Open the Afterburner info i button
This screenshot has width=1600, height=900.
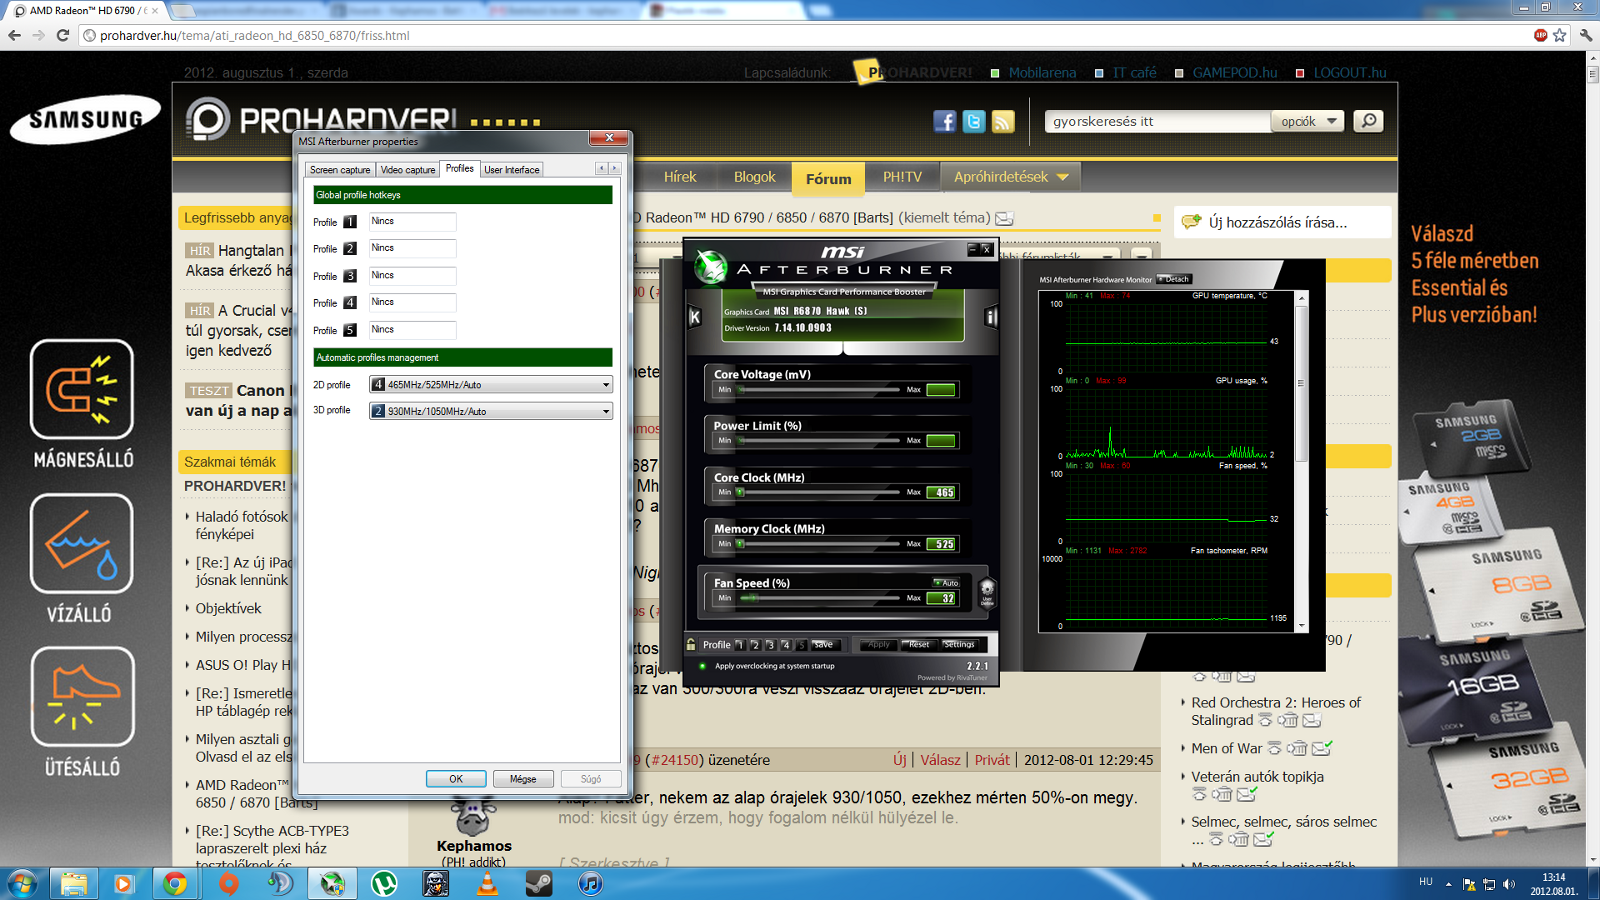click(991, 317)
